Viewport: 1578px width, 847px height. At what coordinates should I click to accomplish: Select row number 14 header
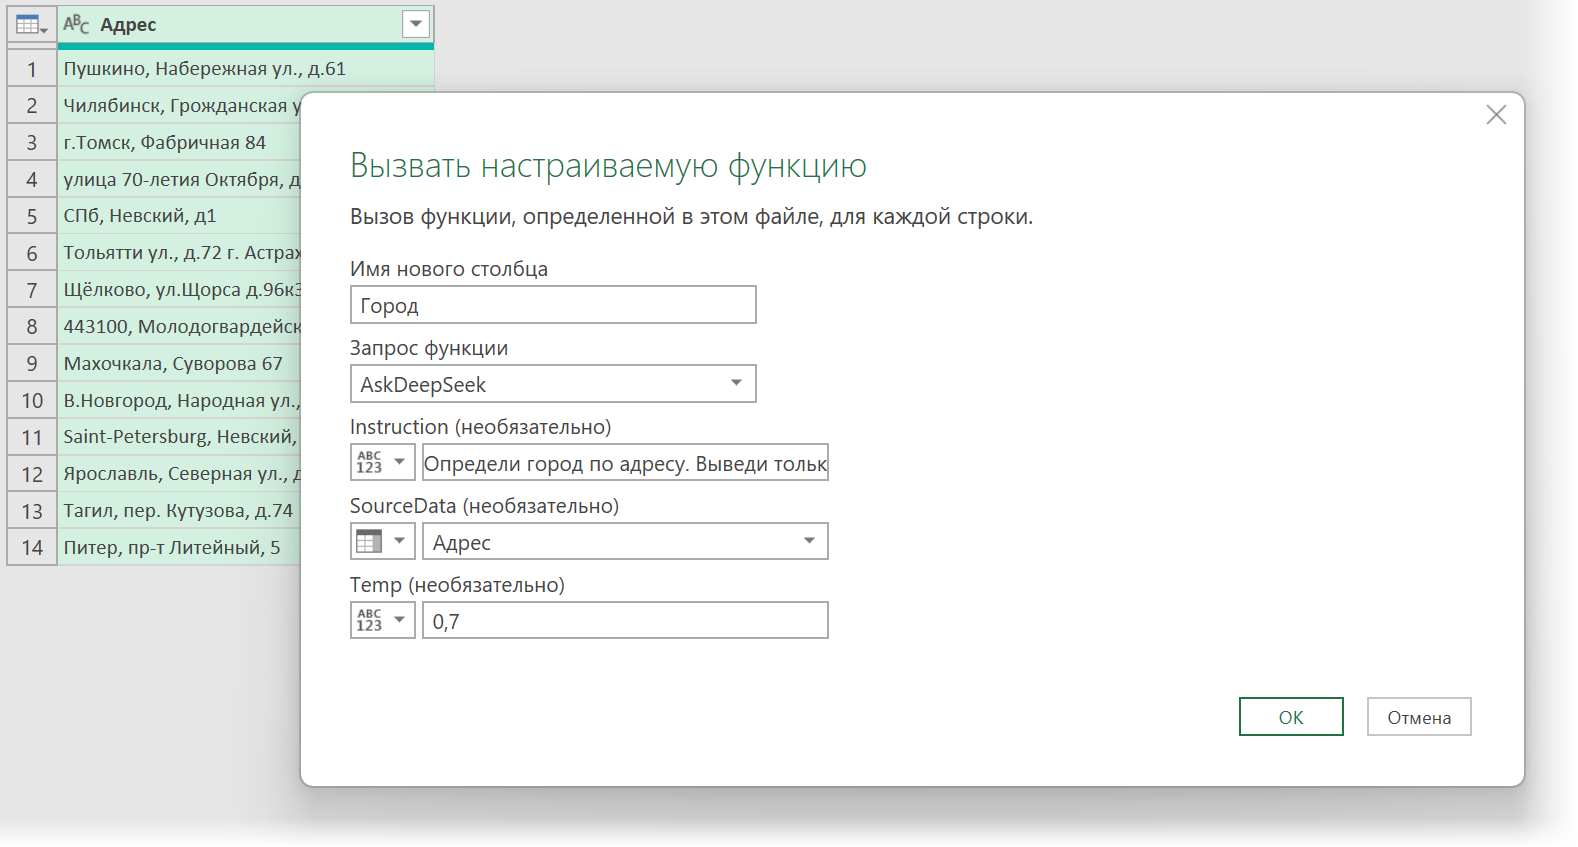(x=32, y=548)
